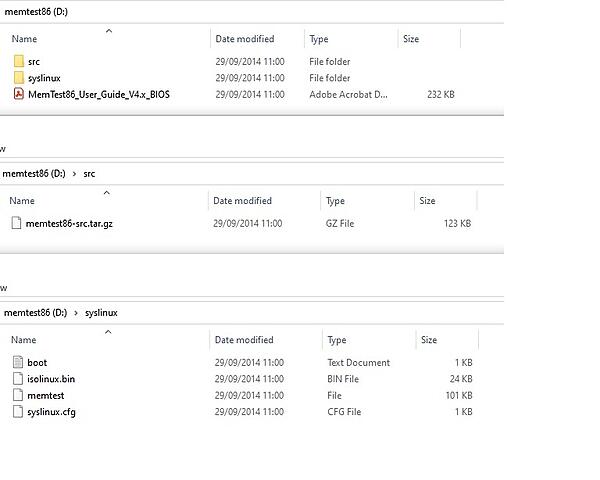Click the sort arrow above Name in root listing

(109, 31)
